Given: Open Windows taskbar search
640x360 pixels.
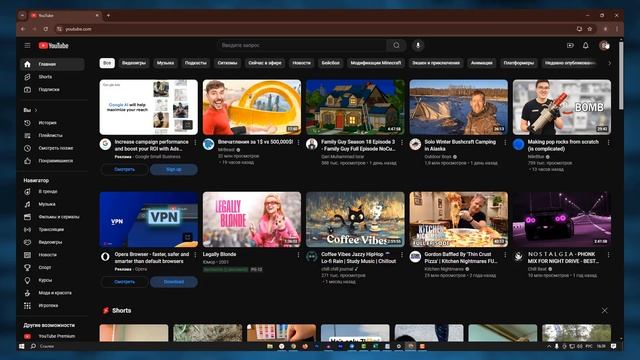Looking at the screenshot, I should point(33,346).
